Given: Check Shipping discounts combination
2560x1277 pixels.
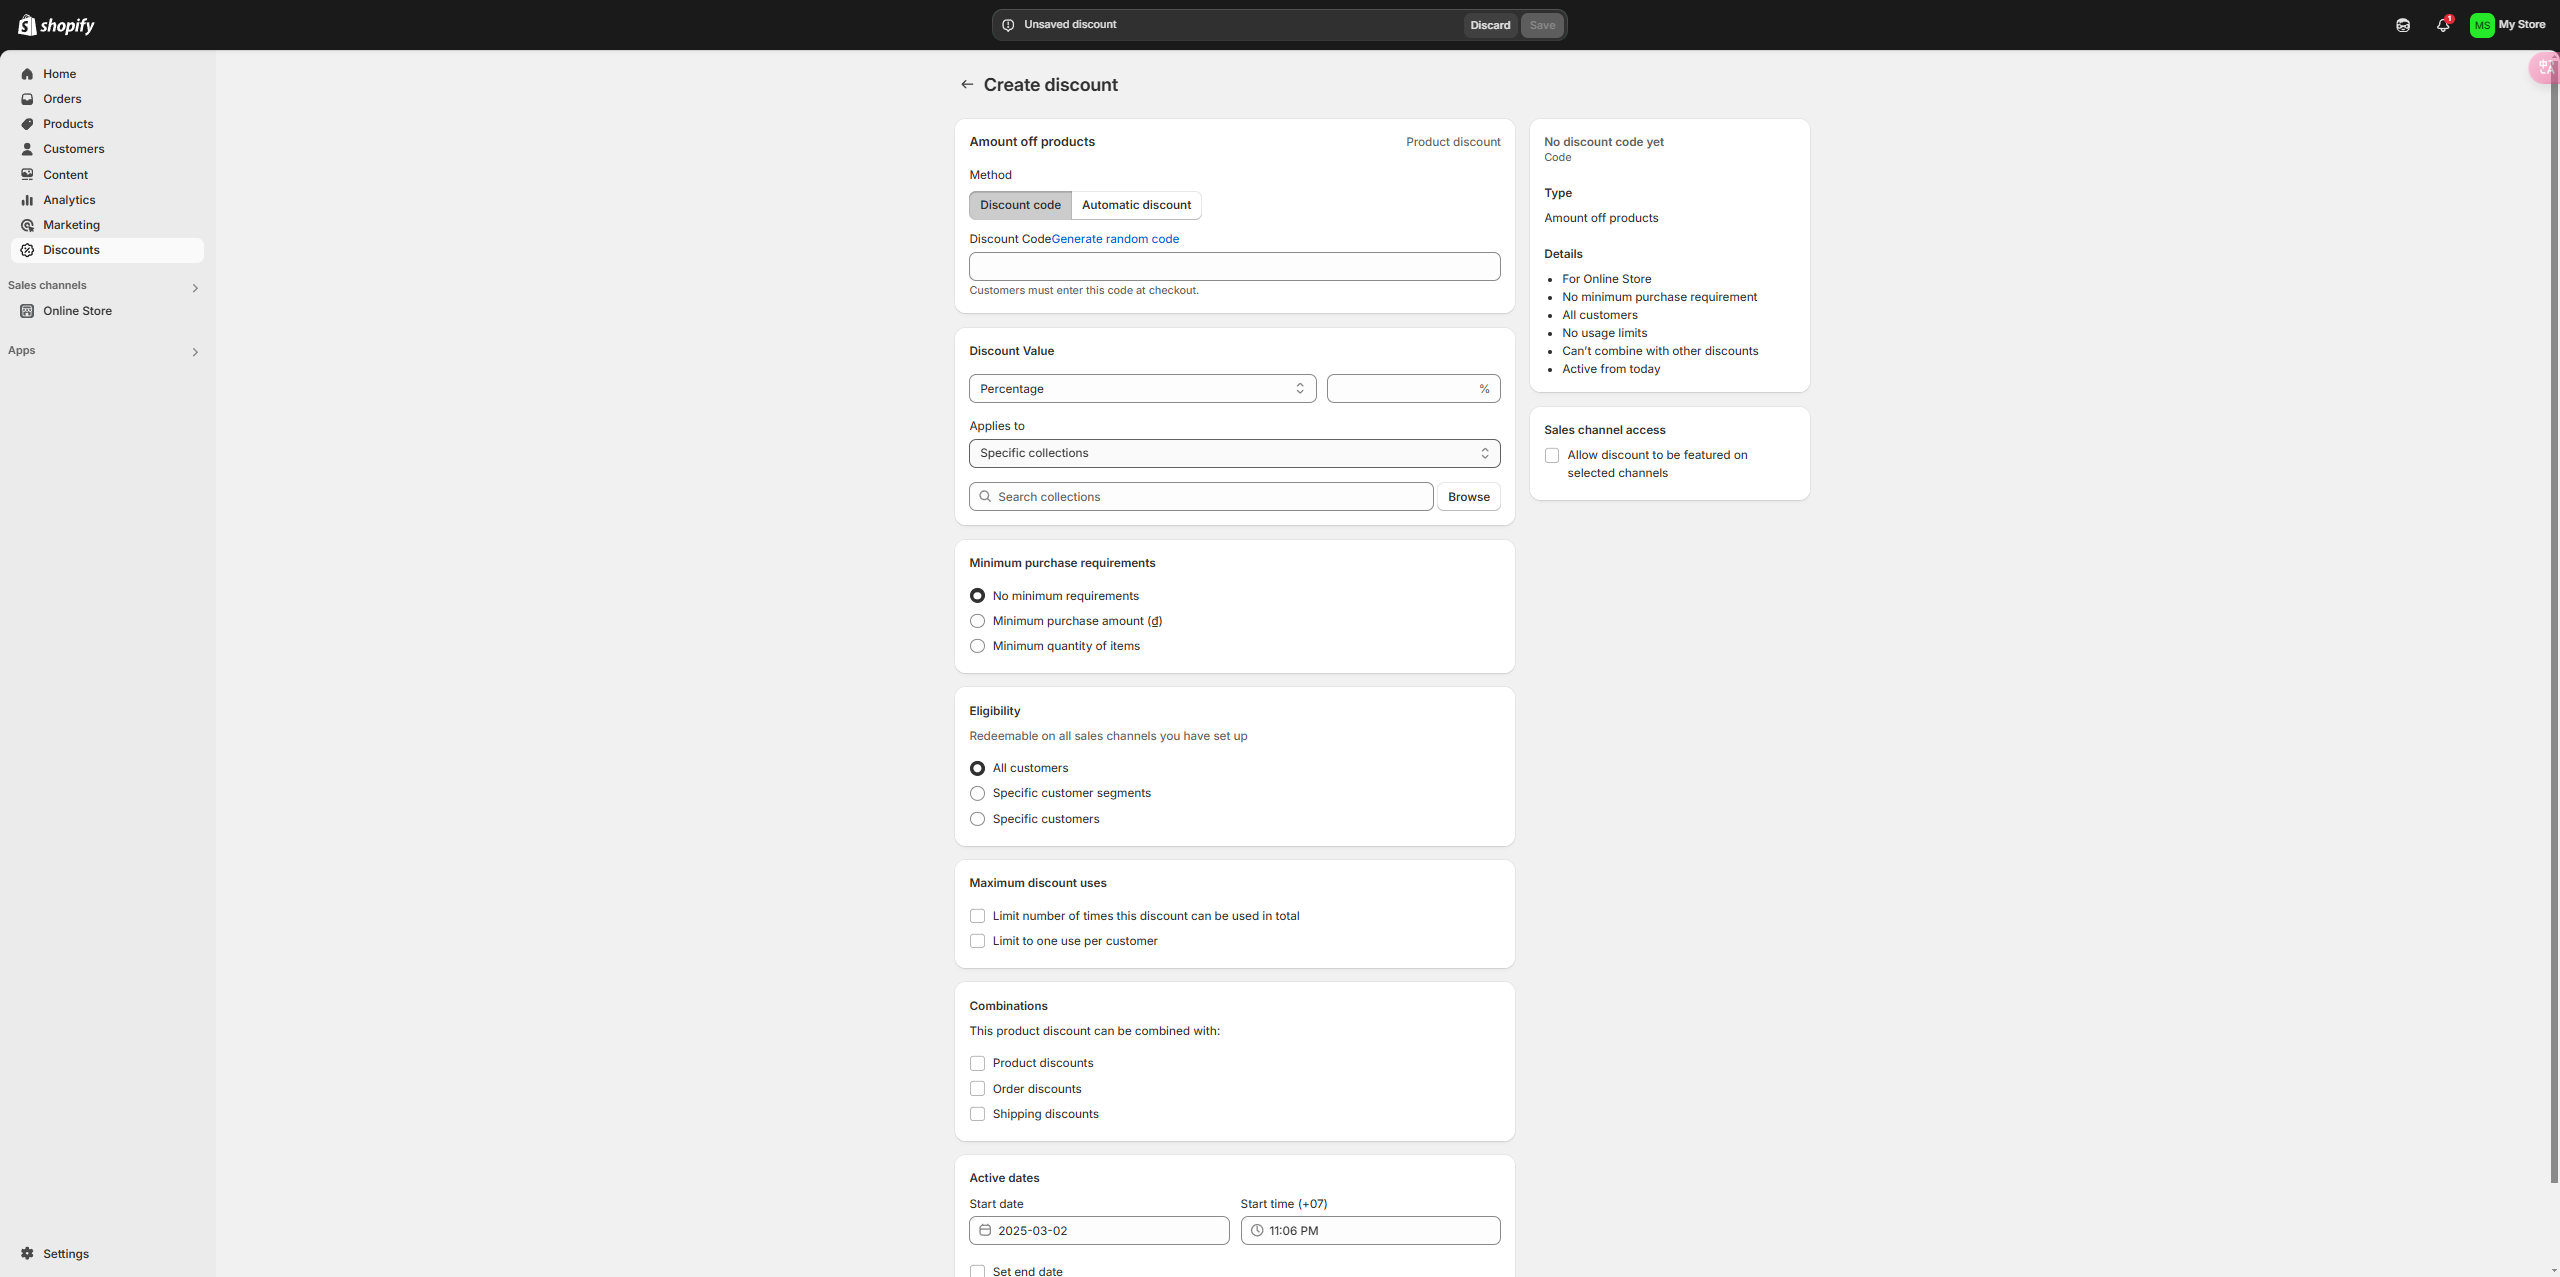Looking at the screenshot, I should [x=977, y=1114].
